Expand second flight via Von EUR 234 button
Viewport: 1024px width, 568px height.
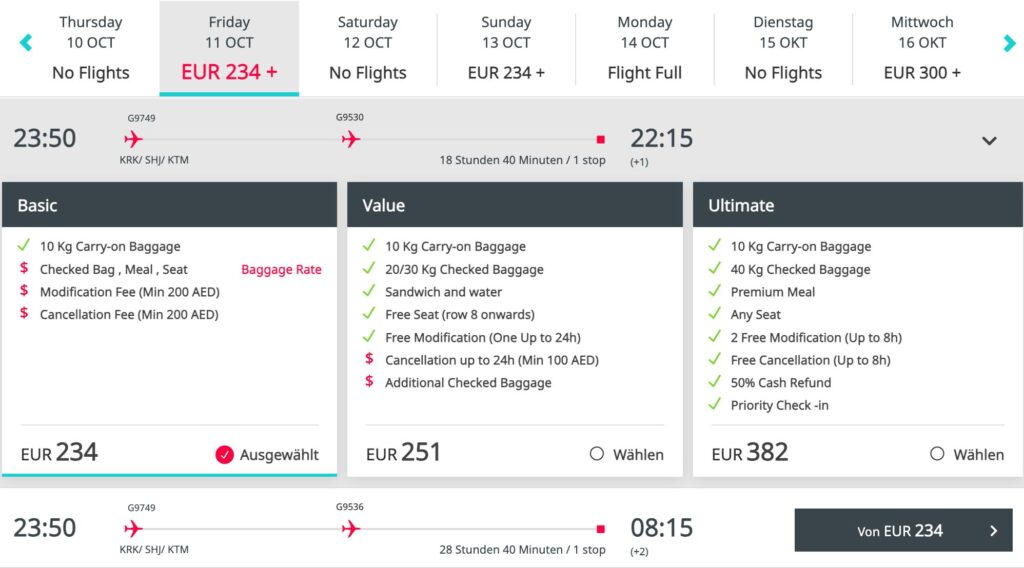click(903, 530)
